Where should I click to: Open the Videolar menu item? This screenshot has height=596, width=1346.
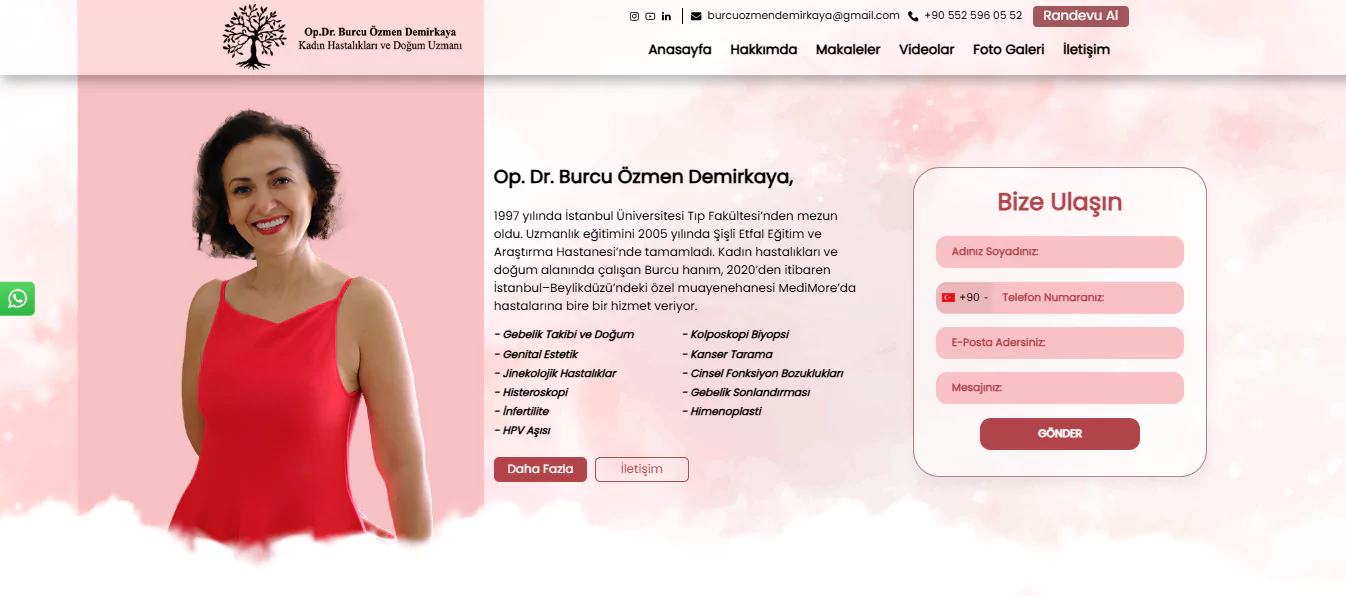(x=927, y=50)
